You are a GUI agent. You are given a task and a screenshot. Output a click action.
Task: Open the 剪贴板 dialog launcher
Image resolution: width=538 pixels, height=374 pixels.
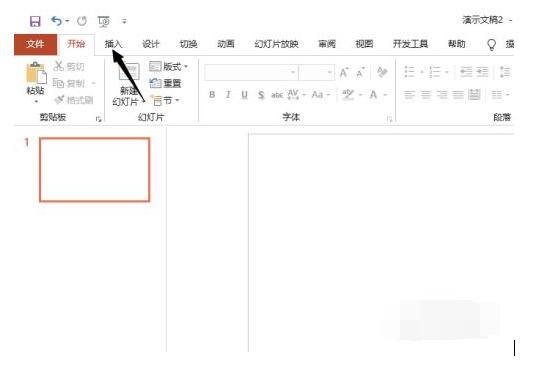tap(98, 119)
